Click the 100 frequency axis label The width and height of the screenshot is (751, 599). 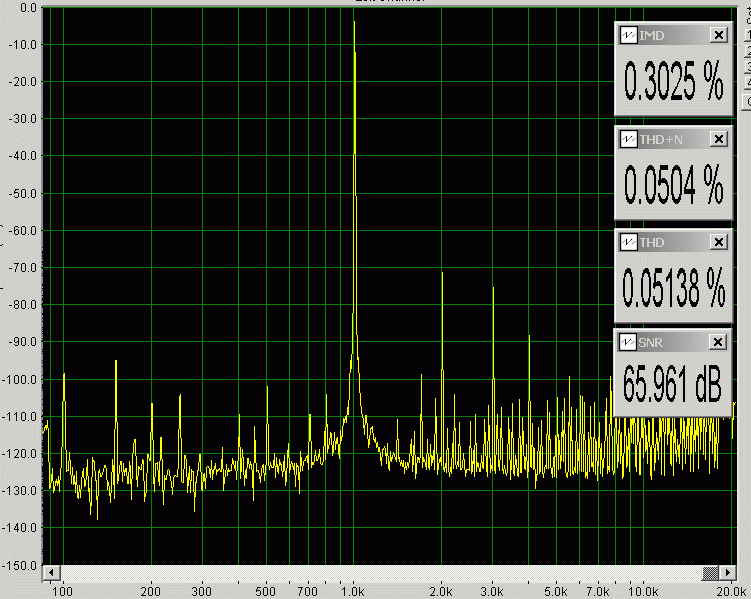[x=62, y=591]
